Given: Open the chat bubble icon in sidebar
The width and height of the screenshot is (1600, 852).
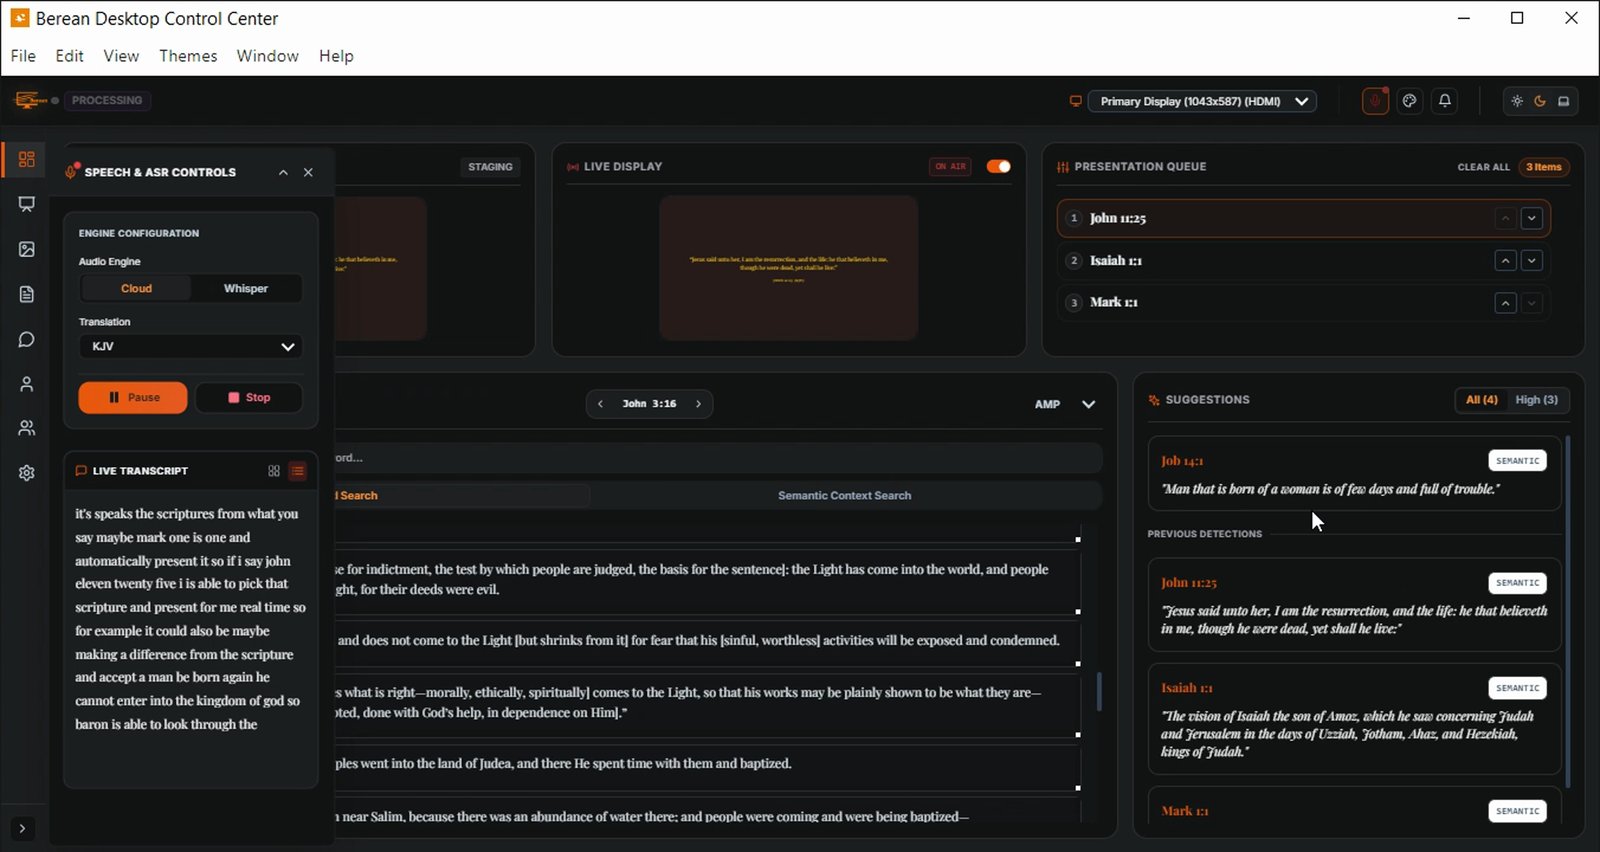Looking at the screenshot, I should click(x=27, y=340).
